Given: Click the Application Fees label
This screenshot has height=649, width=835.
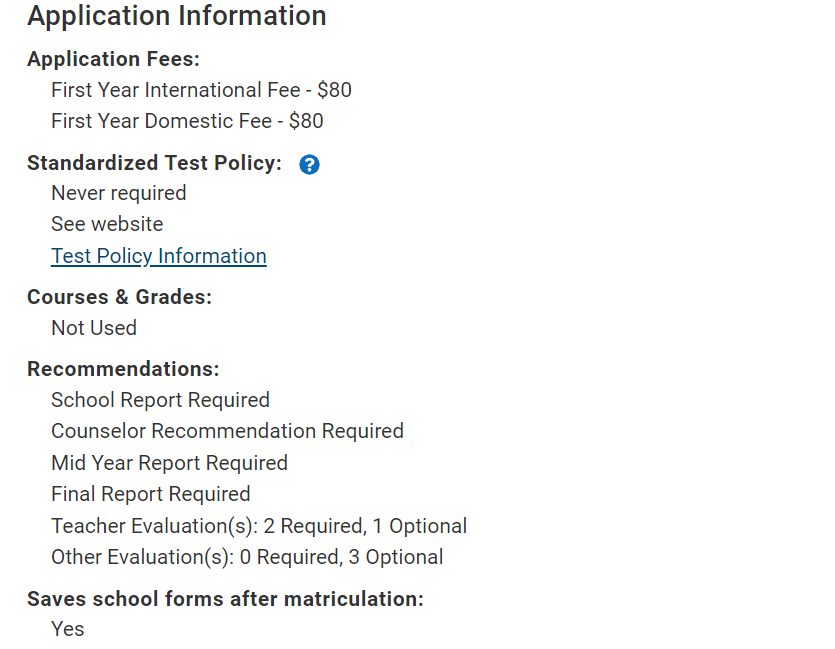Looking at the screenshot, I should coord(113,59).
